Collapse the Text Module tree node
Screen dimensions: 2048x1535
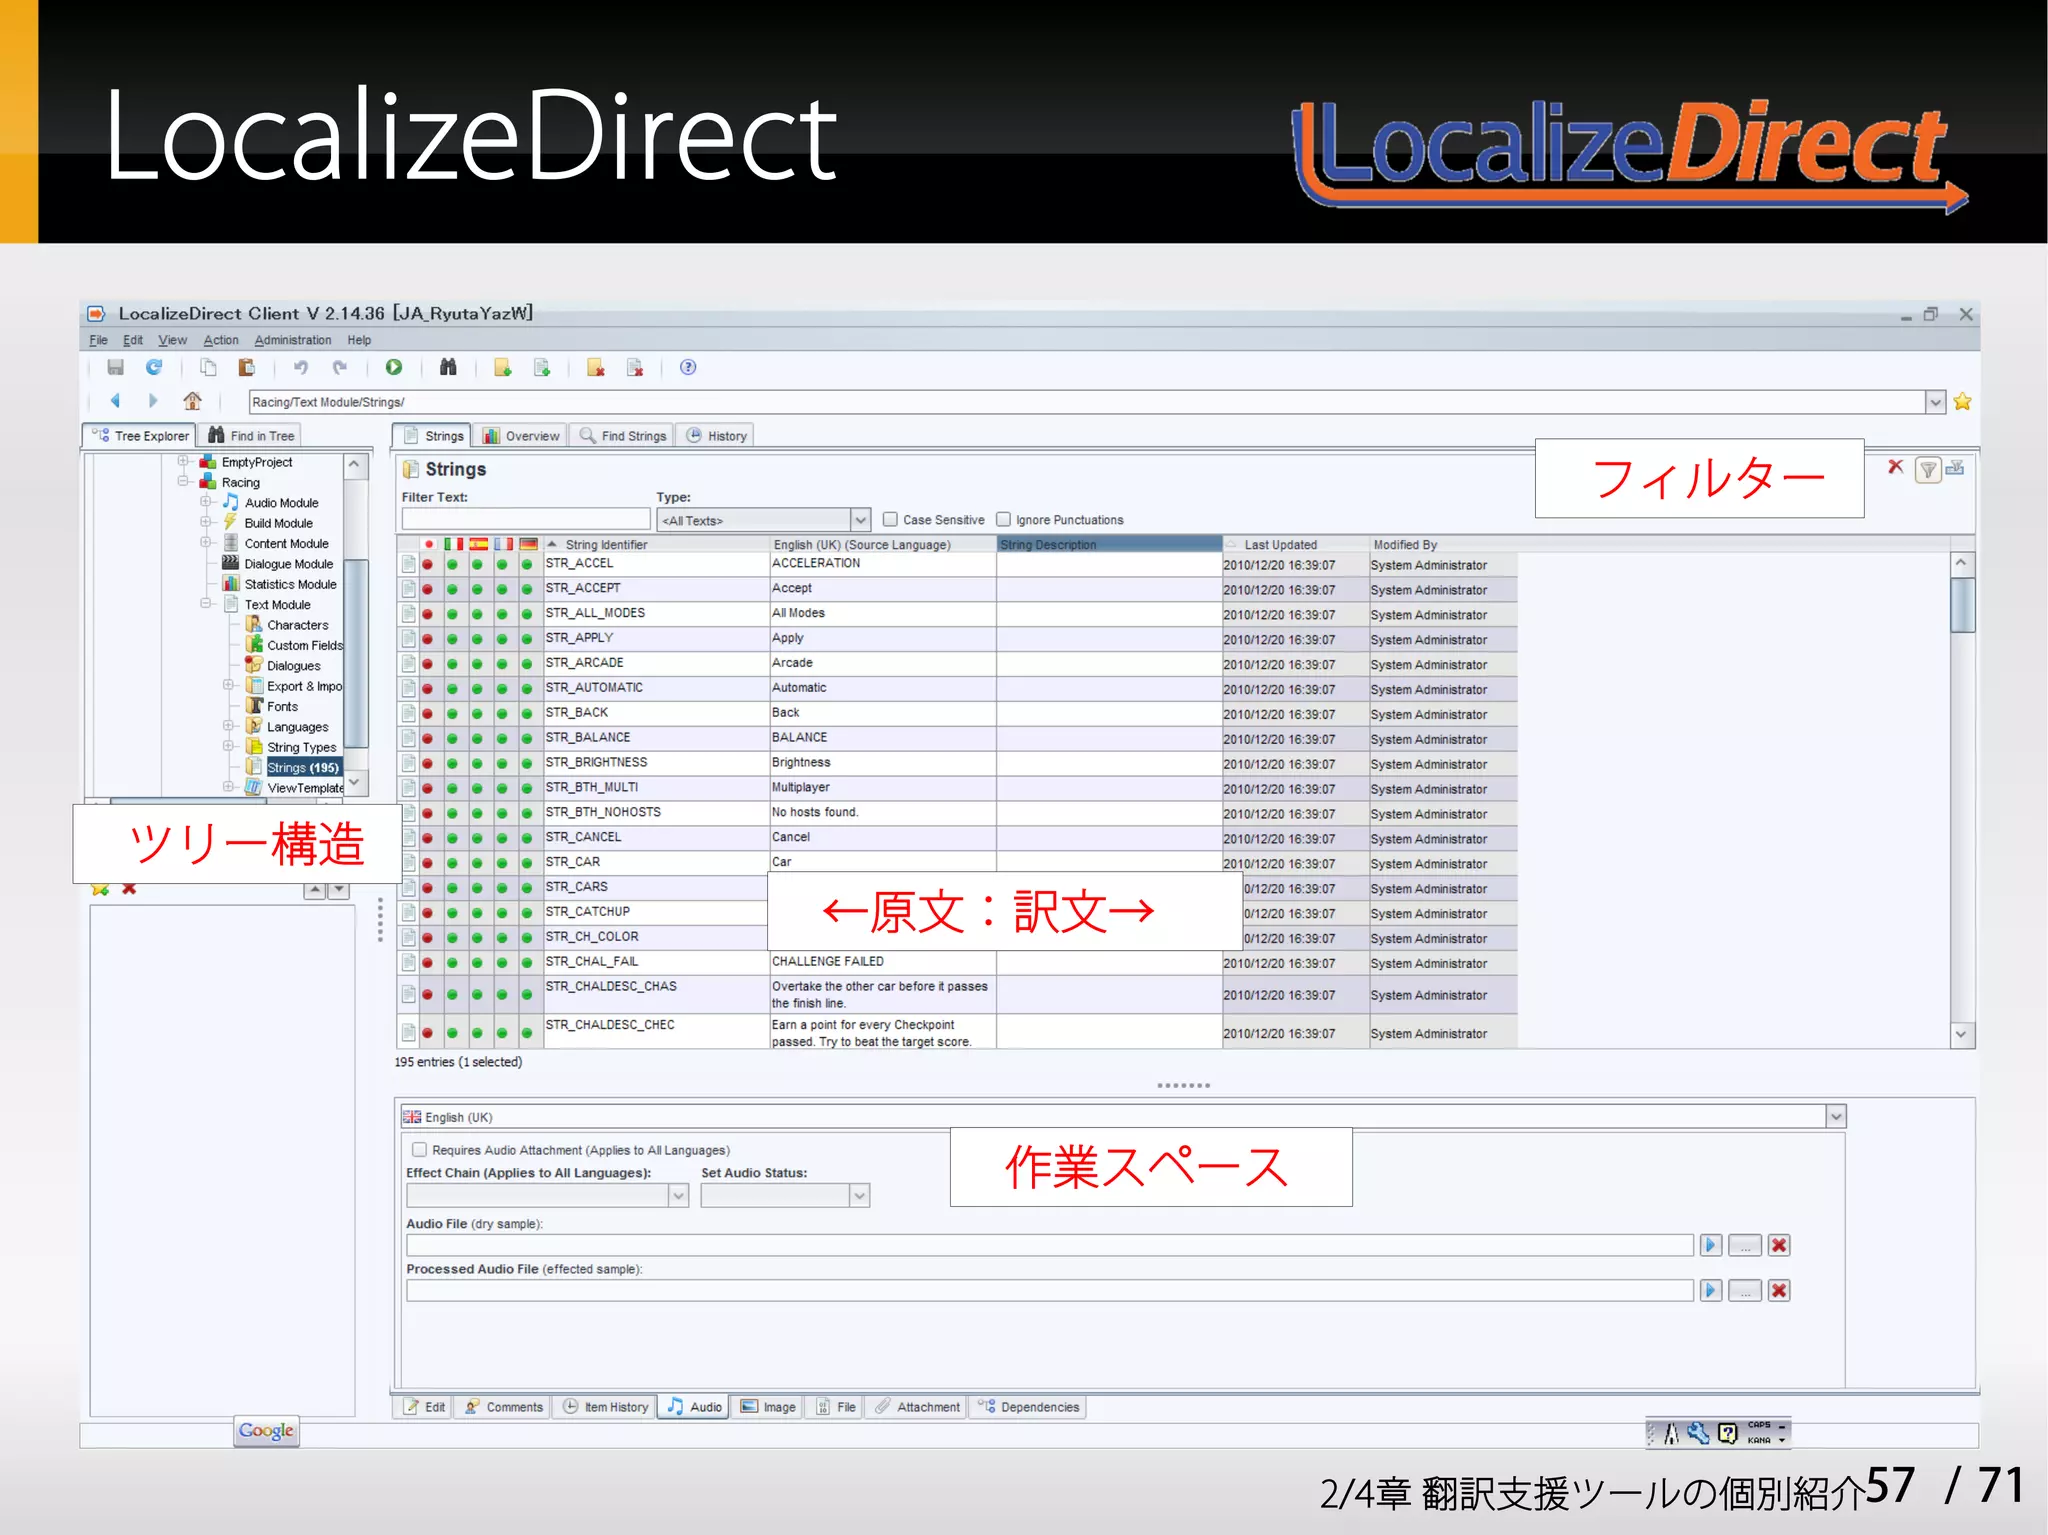click(206, 603)
